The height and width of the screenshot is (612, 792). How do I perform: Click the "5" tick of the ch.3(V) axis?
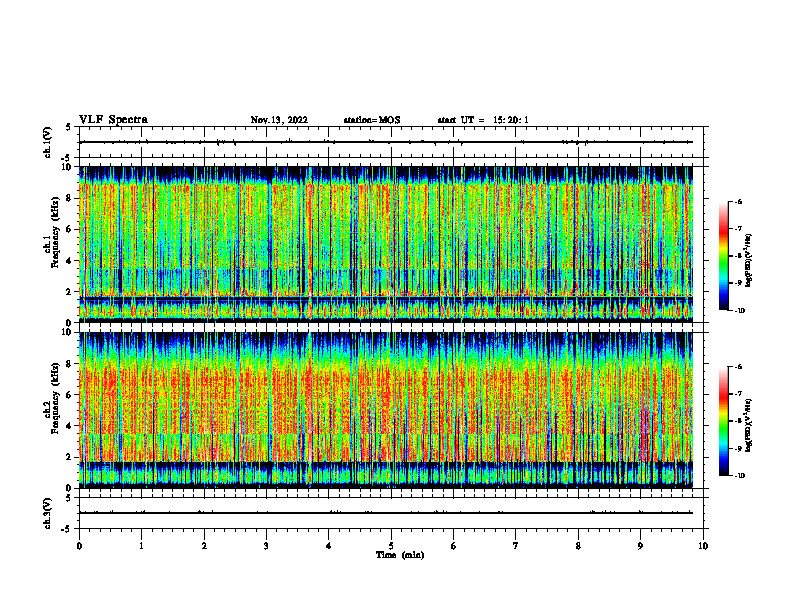click(x=69, y=498)
